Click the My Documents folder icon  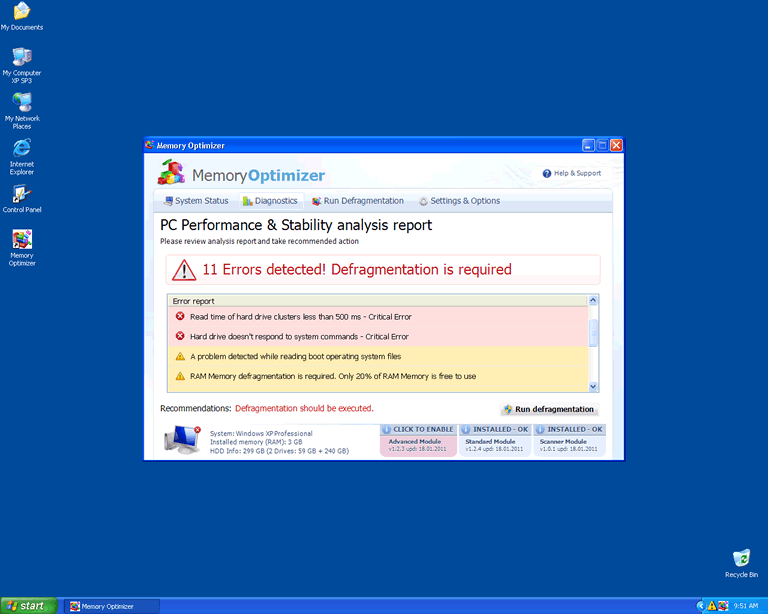pyautogui.click(x=21, y=12)
